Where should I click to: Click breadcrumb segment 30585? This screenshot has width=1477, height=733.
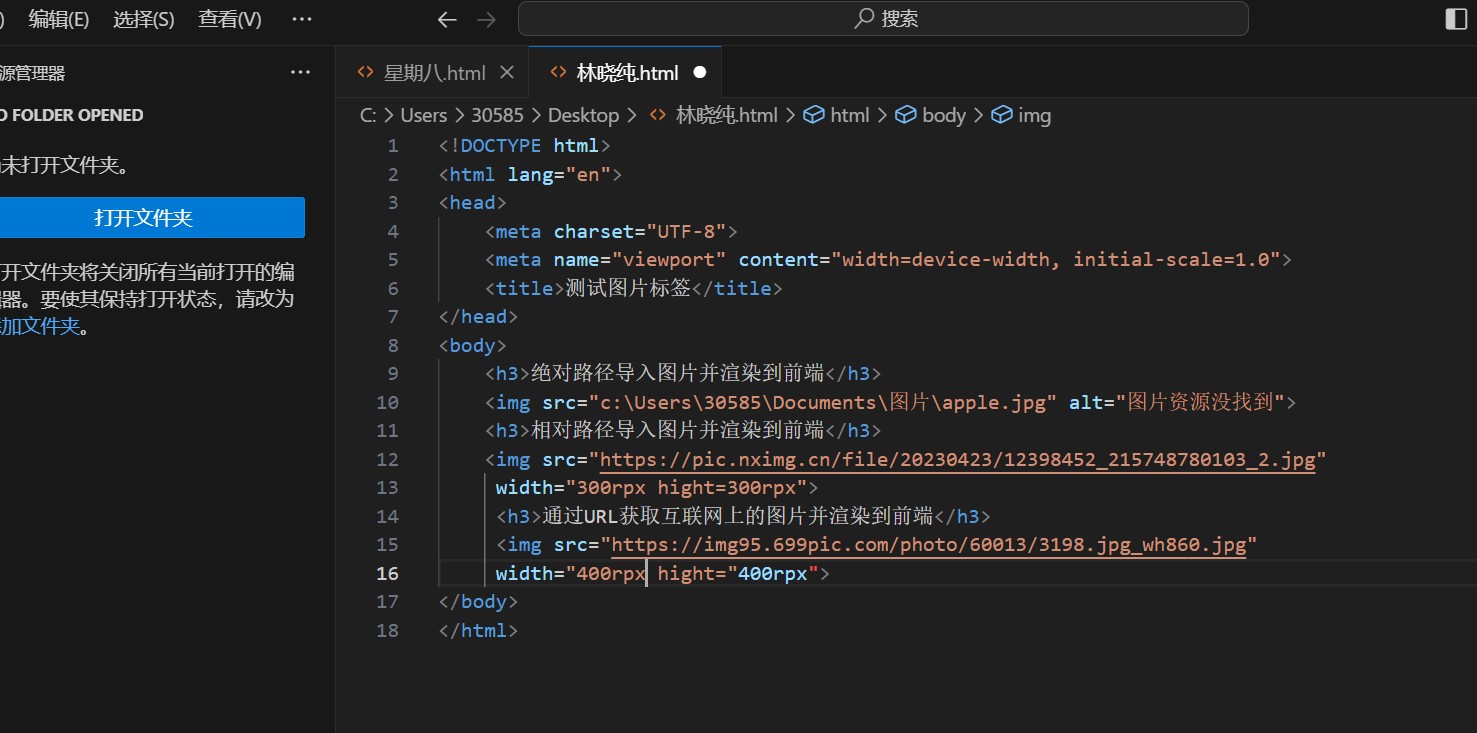498,115
